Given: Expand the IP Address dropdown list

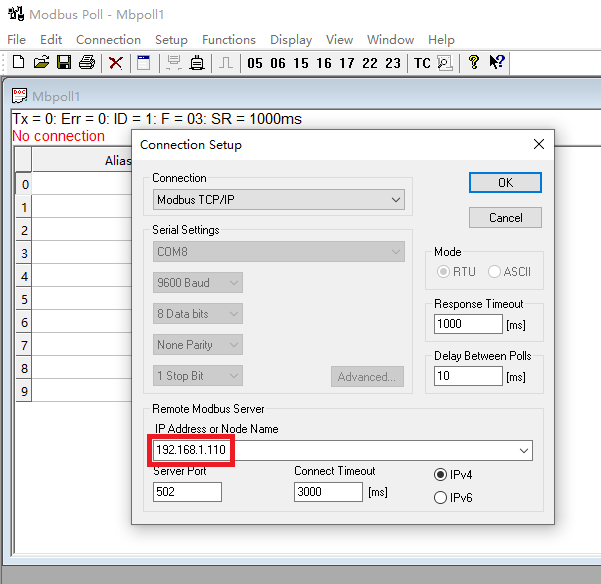Looking at the screenshot, I should point(523,451).
